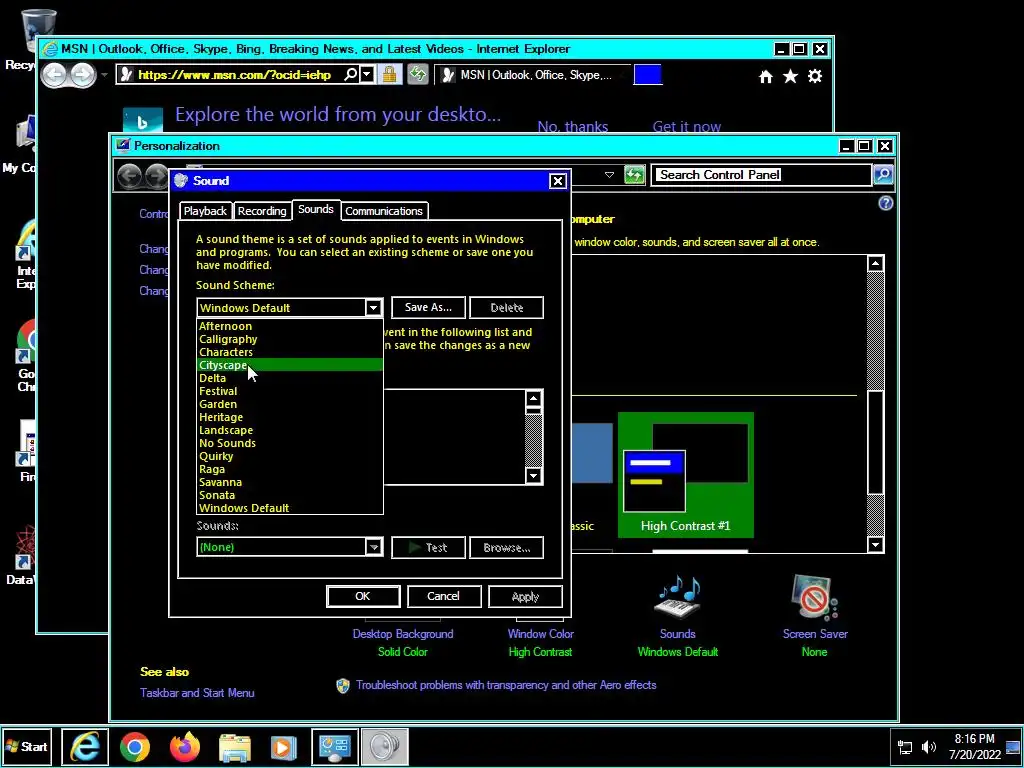This screenshot has height=768, width=1024.
Task: Select Heritage sound scheme
Action: coord(290,417)
